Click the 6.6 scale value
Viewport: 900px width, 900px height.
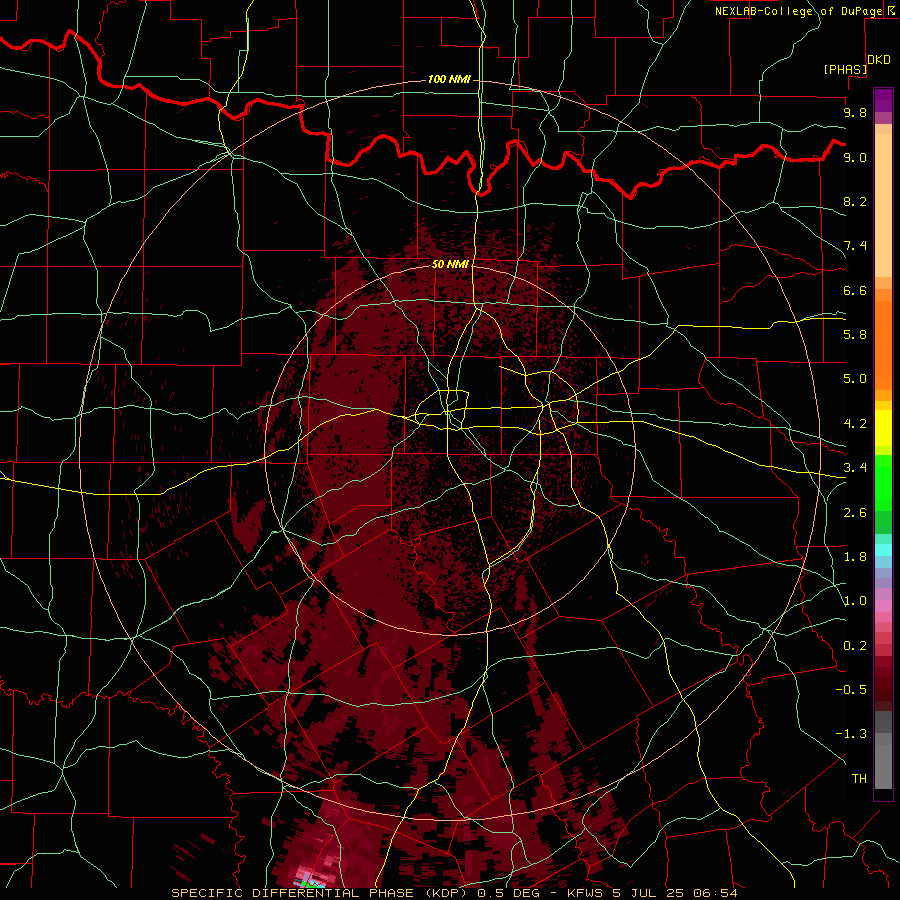tap(855, 290)
